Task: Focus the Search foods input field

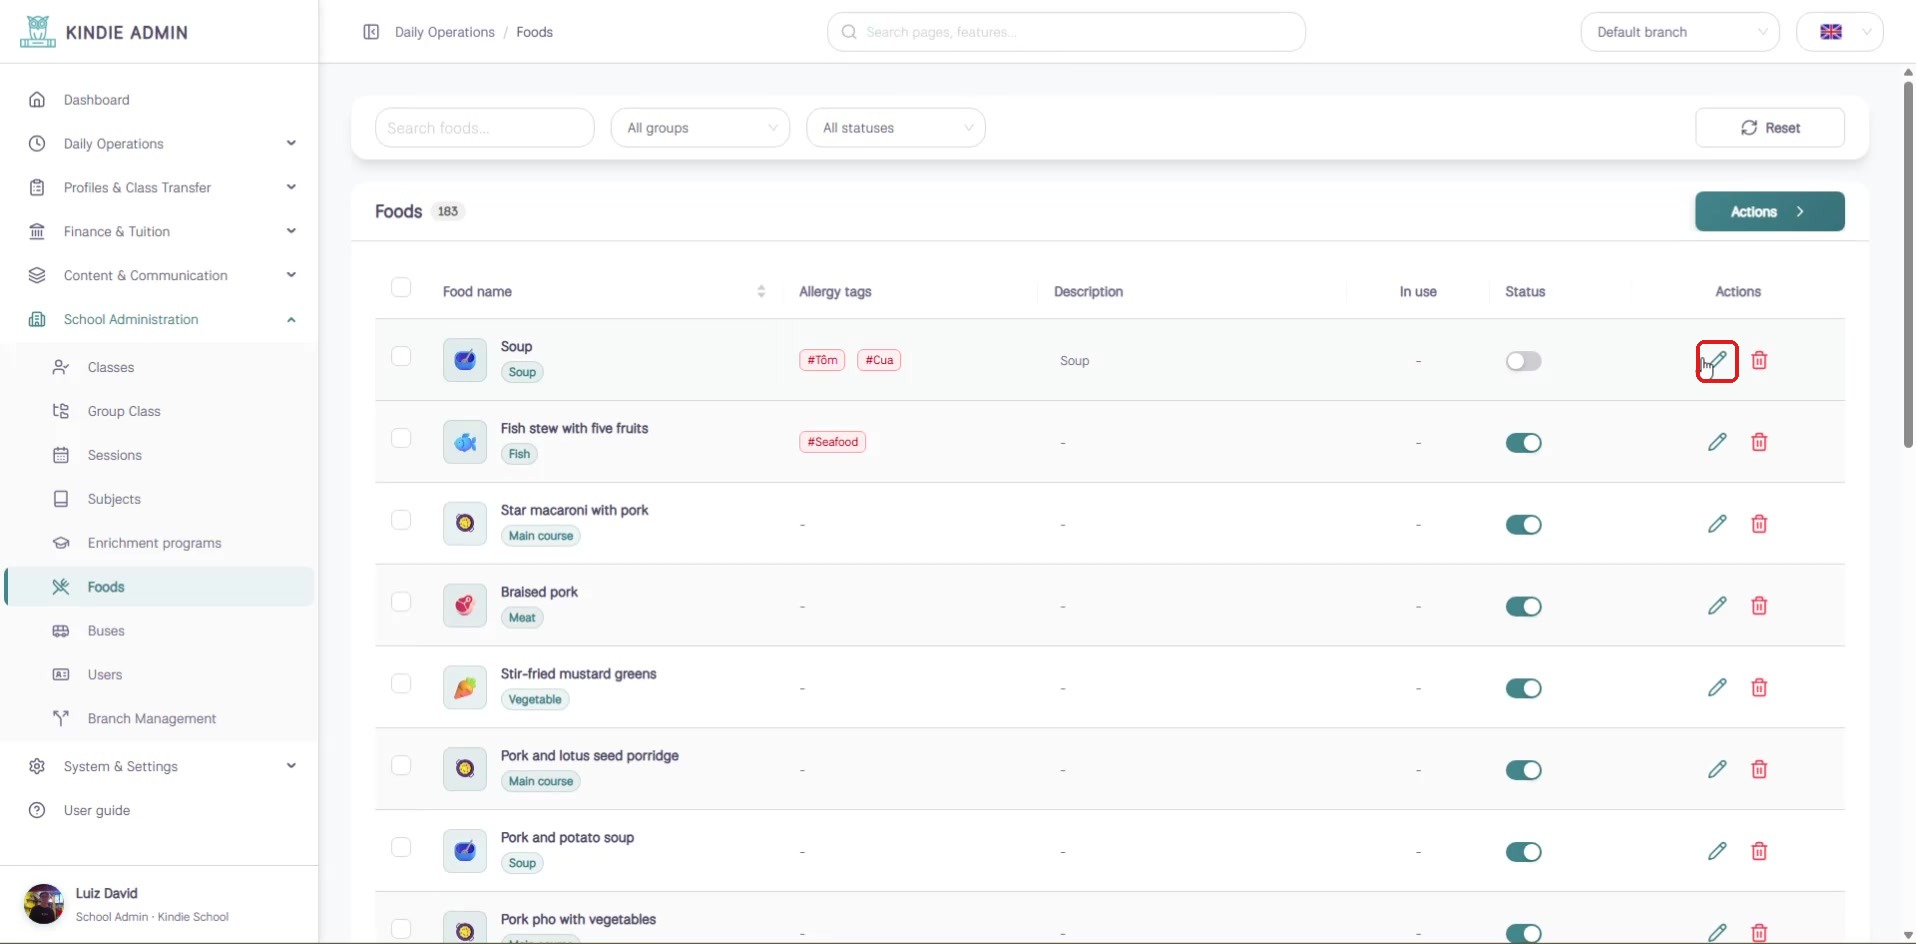Action: 485,128
